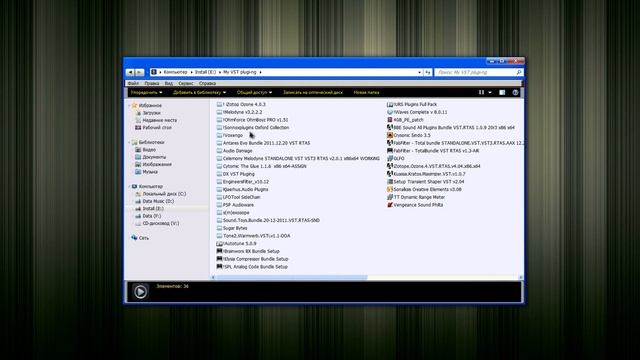Collapse the Библиотеки group triangle

click(130, 142)
